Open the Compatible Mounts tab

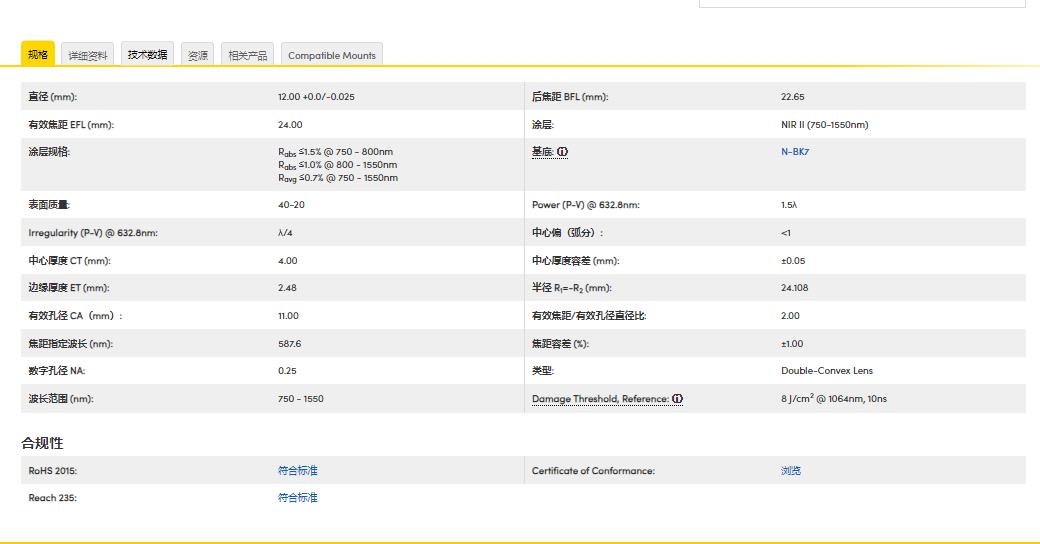tap(332, 55)
